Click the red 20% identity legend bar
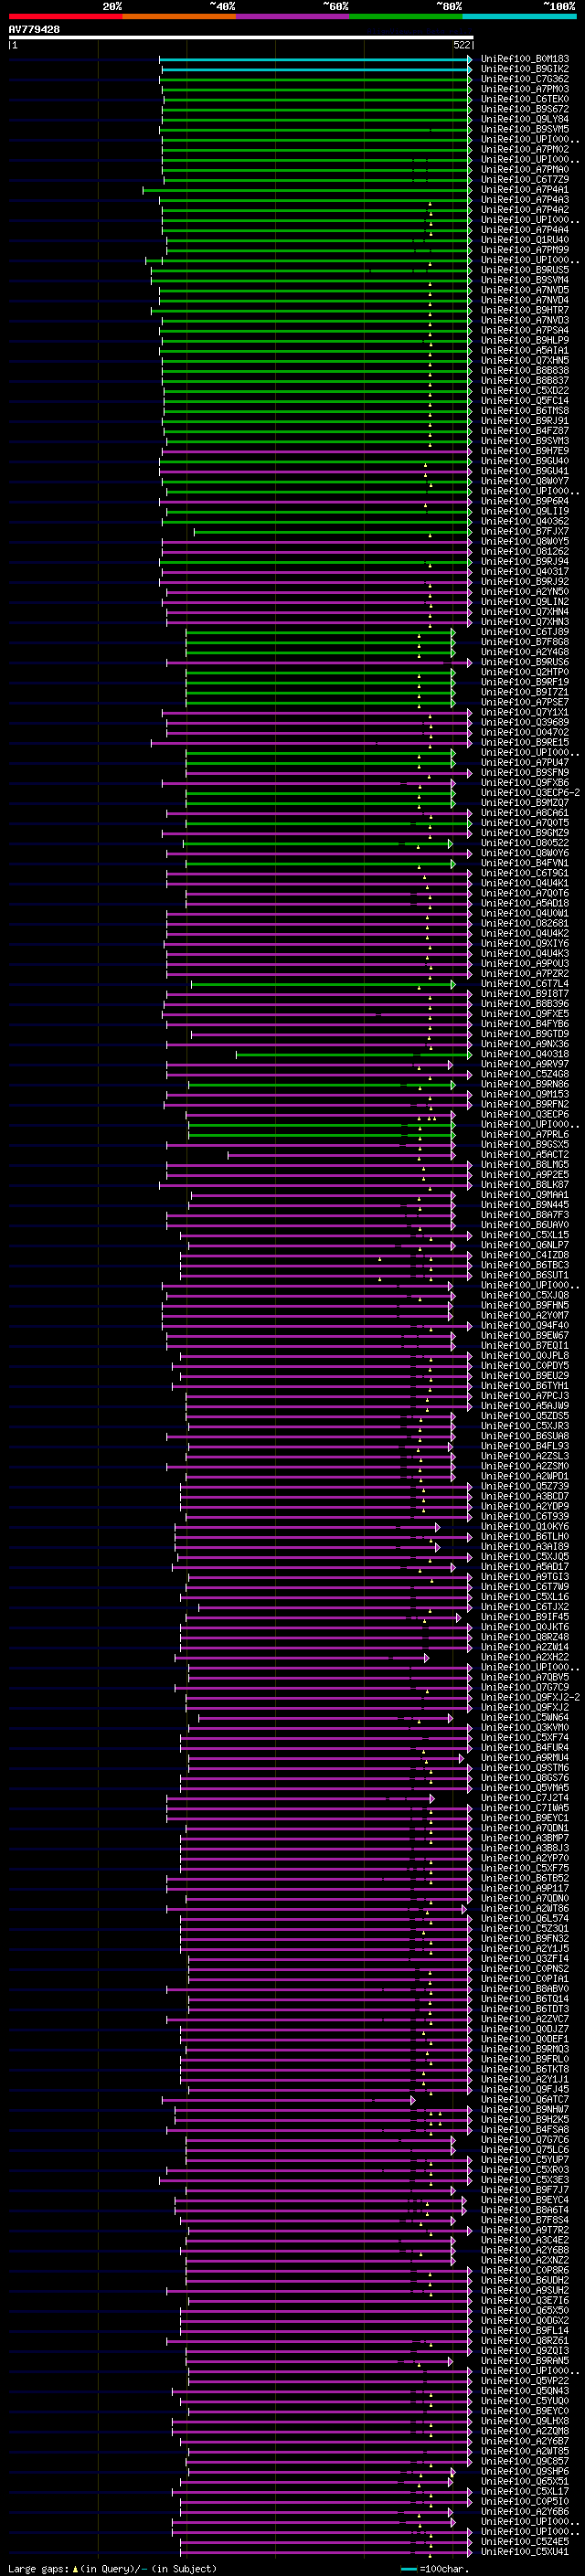The image size is (585, 2576). pyautogui.click(x=65, y=16)
